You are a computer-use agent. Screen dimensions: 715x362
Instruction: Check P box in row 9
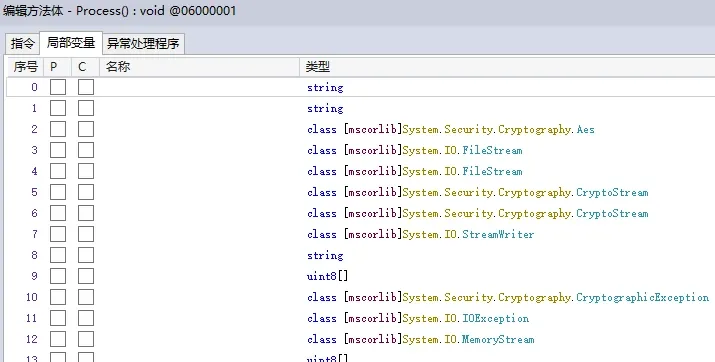coord(58,276)
